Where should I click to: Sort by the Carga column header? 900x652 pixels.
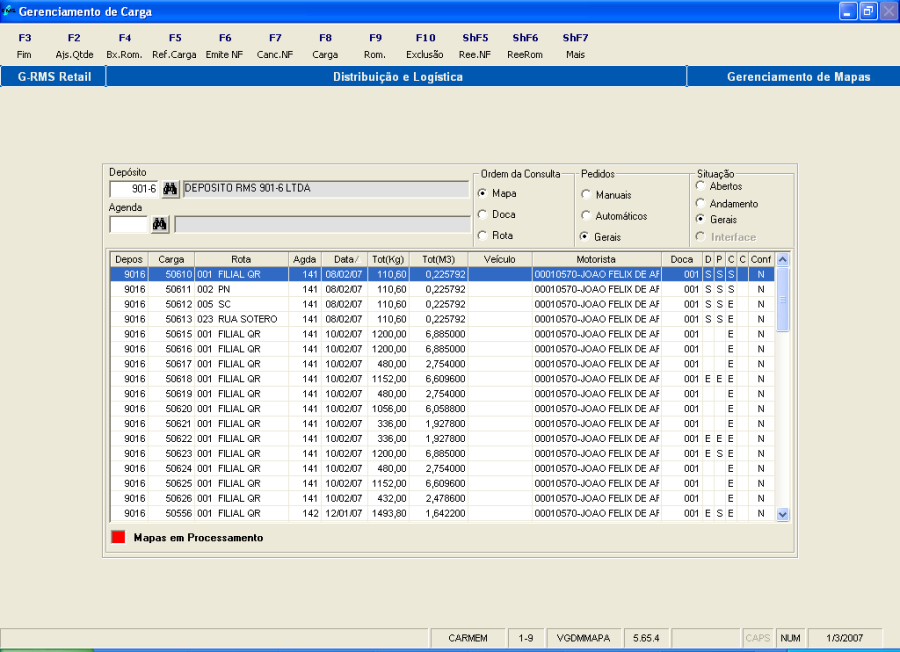pos(171,259)
